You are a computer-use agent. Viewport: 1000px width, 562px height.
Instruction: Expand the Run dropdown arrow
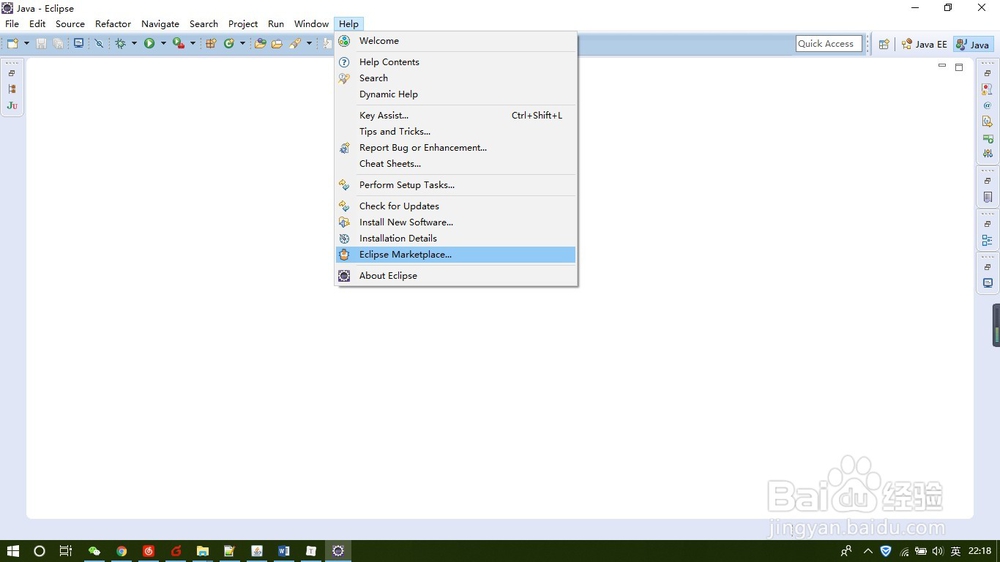[x=163, y=43]
